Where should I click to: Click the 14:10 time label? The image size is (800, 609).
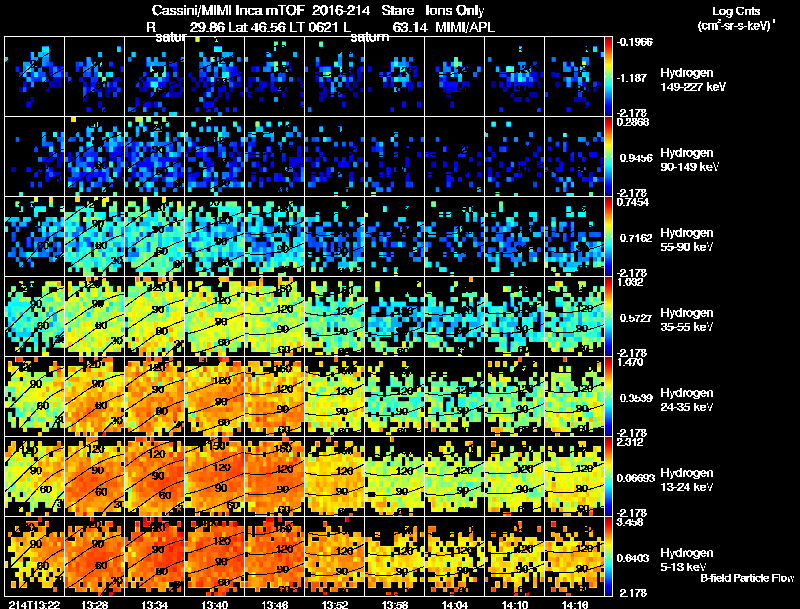[515, 604]
